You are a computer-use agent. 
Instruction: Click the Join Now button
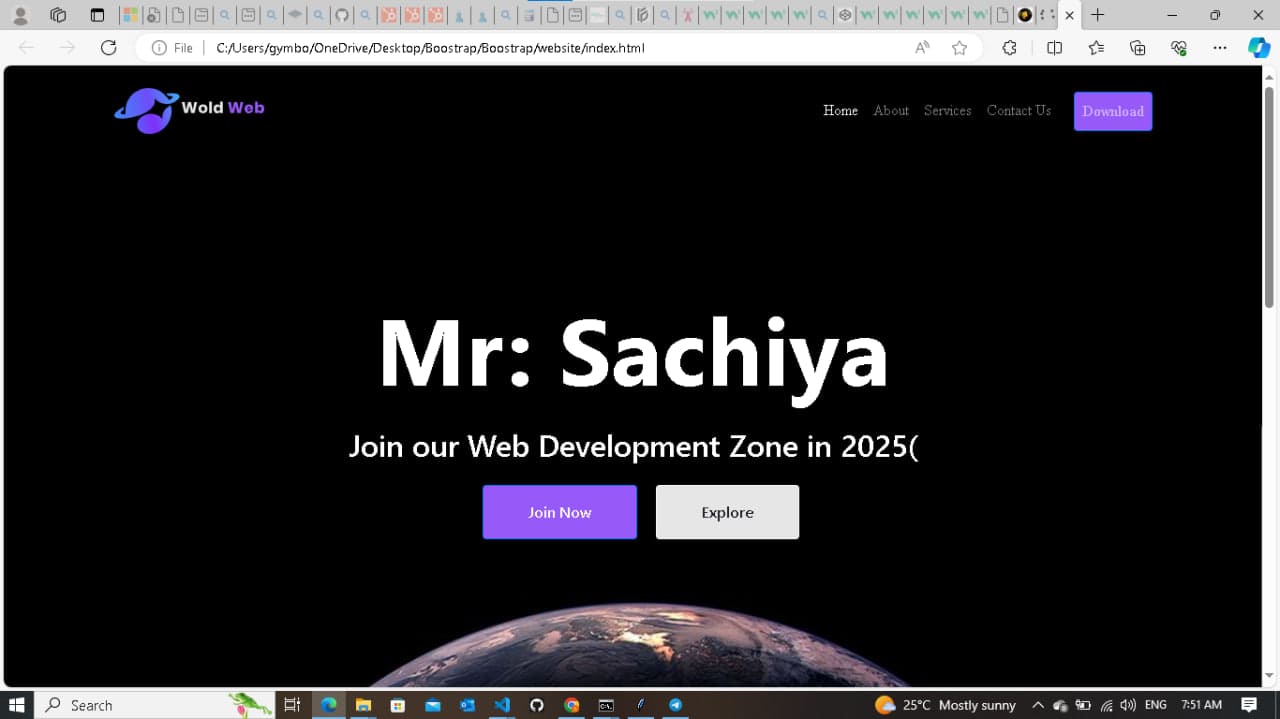pyautogui.click(x=559, y=512)
